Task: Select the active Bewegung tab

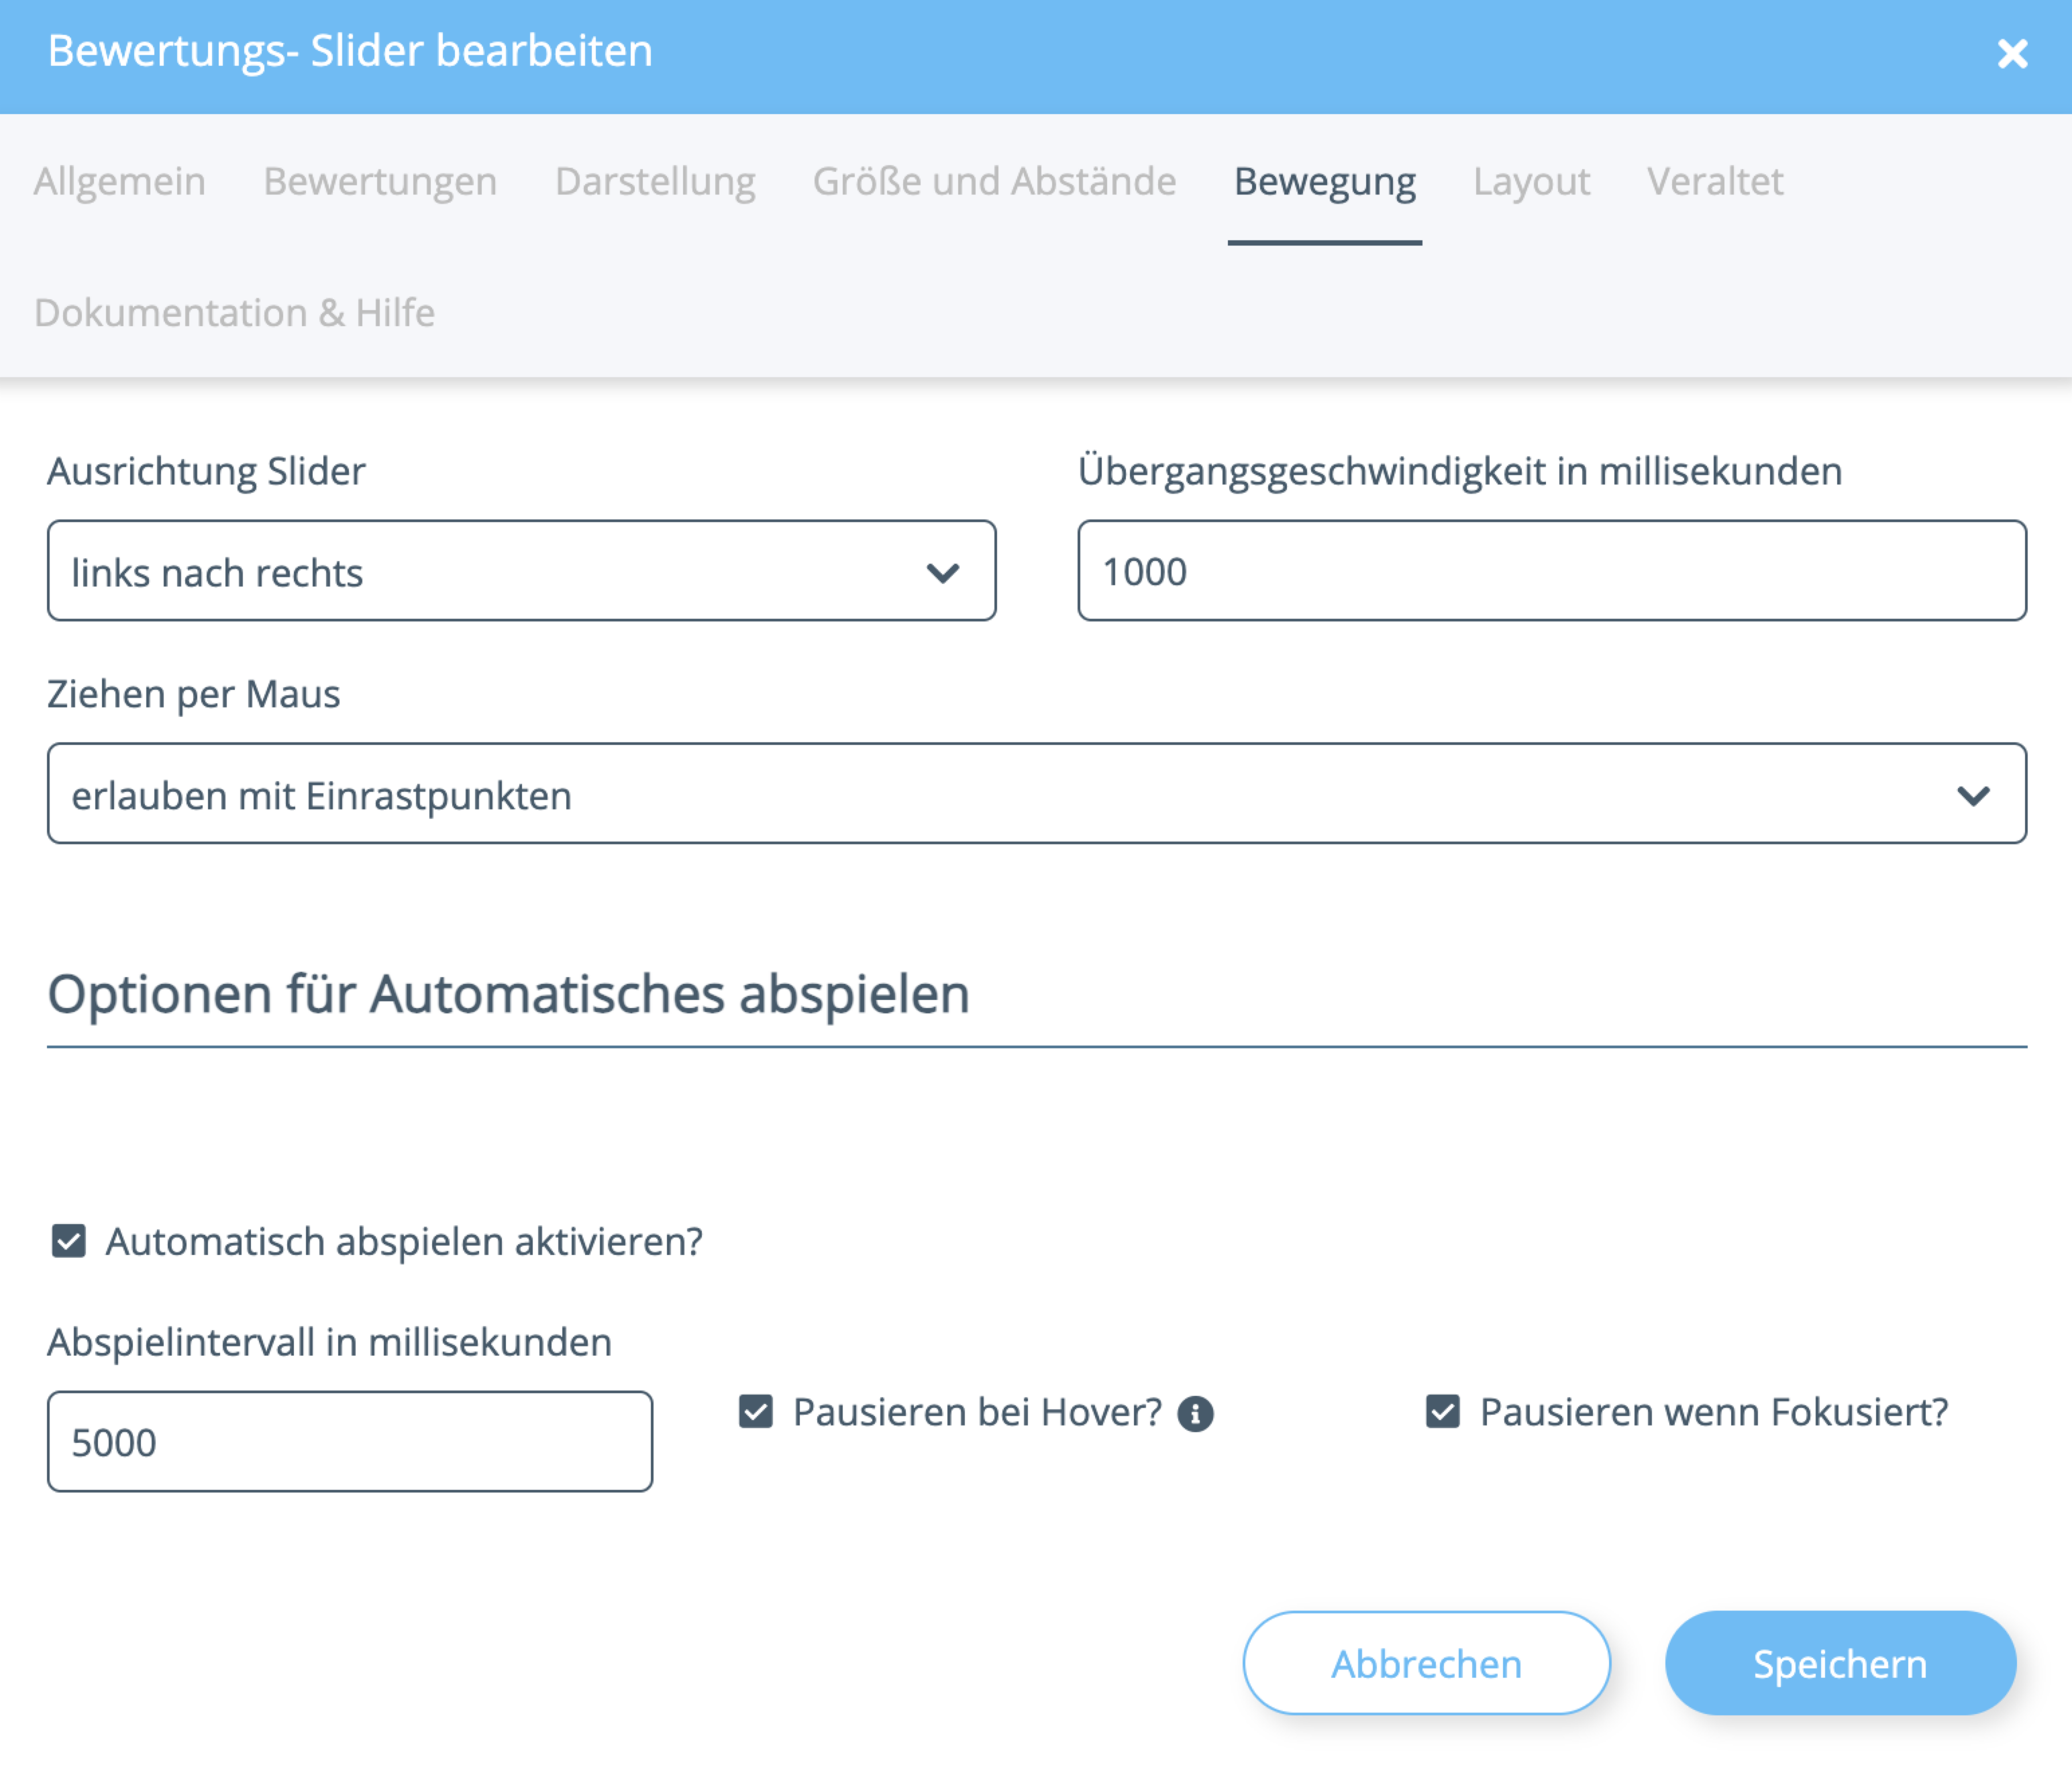Action: [x=1324, y=181]
